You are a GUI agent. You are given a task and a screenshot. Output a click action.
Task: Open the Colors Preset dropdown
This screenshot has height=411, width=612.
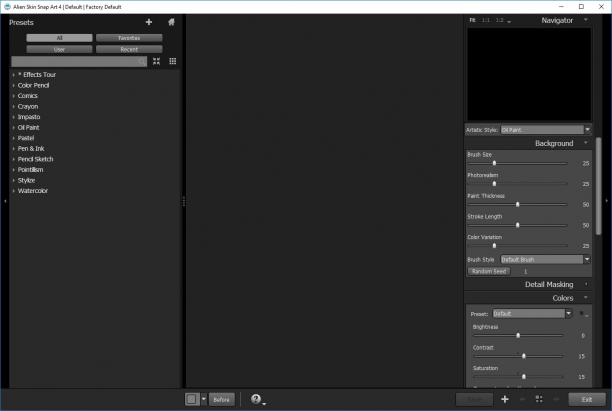(532, 313)
